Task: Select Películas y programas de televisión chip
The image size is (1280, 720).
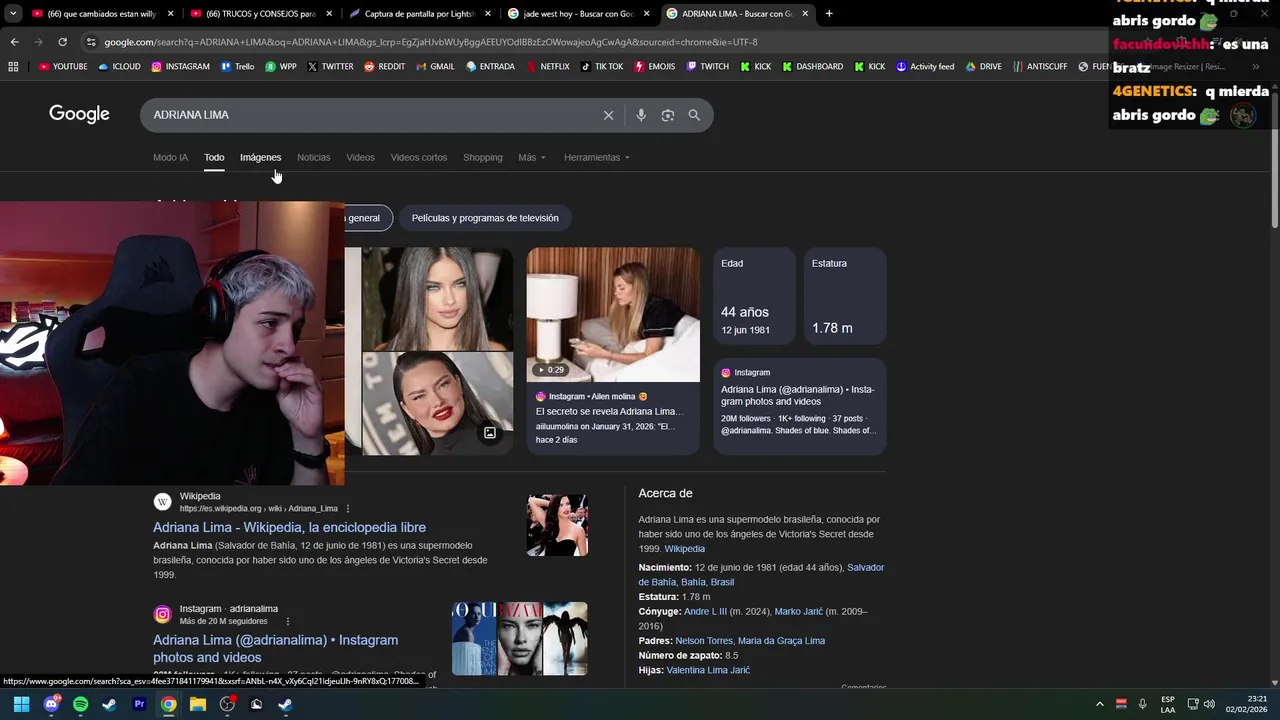Action: pyautogui.click(x=485, y=218)
